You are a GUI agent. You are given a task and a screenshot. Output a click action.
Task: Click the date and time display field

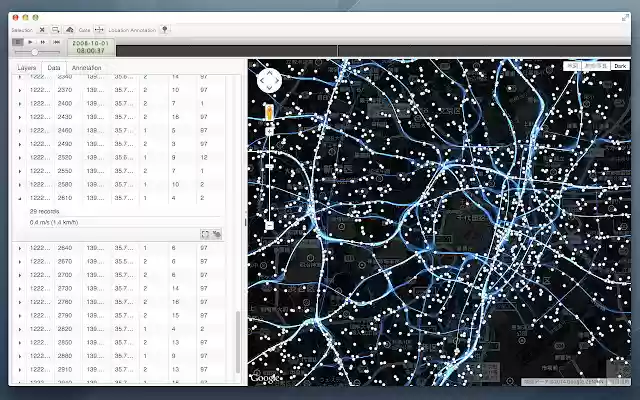91,47
